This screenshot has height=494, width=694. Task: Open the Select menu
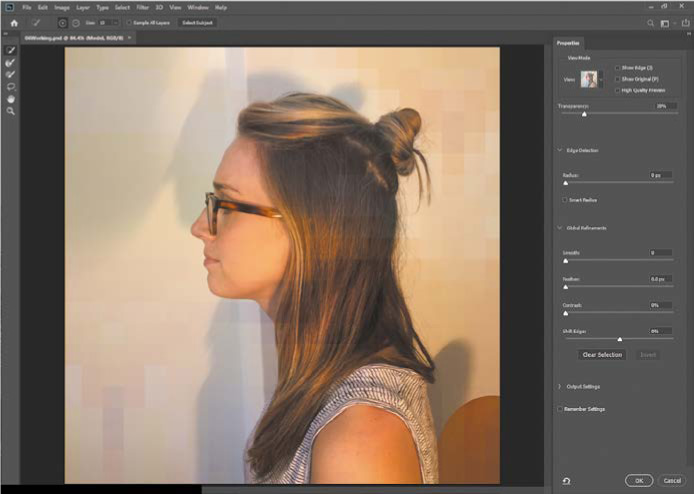pos(122,7)
